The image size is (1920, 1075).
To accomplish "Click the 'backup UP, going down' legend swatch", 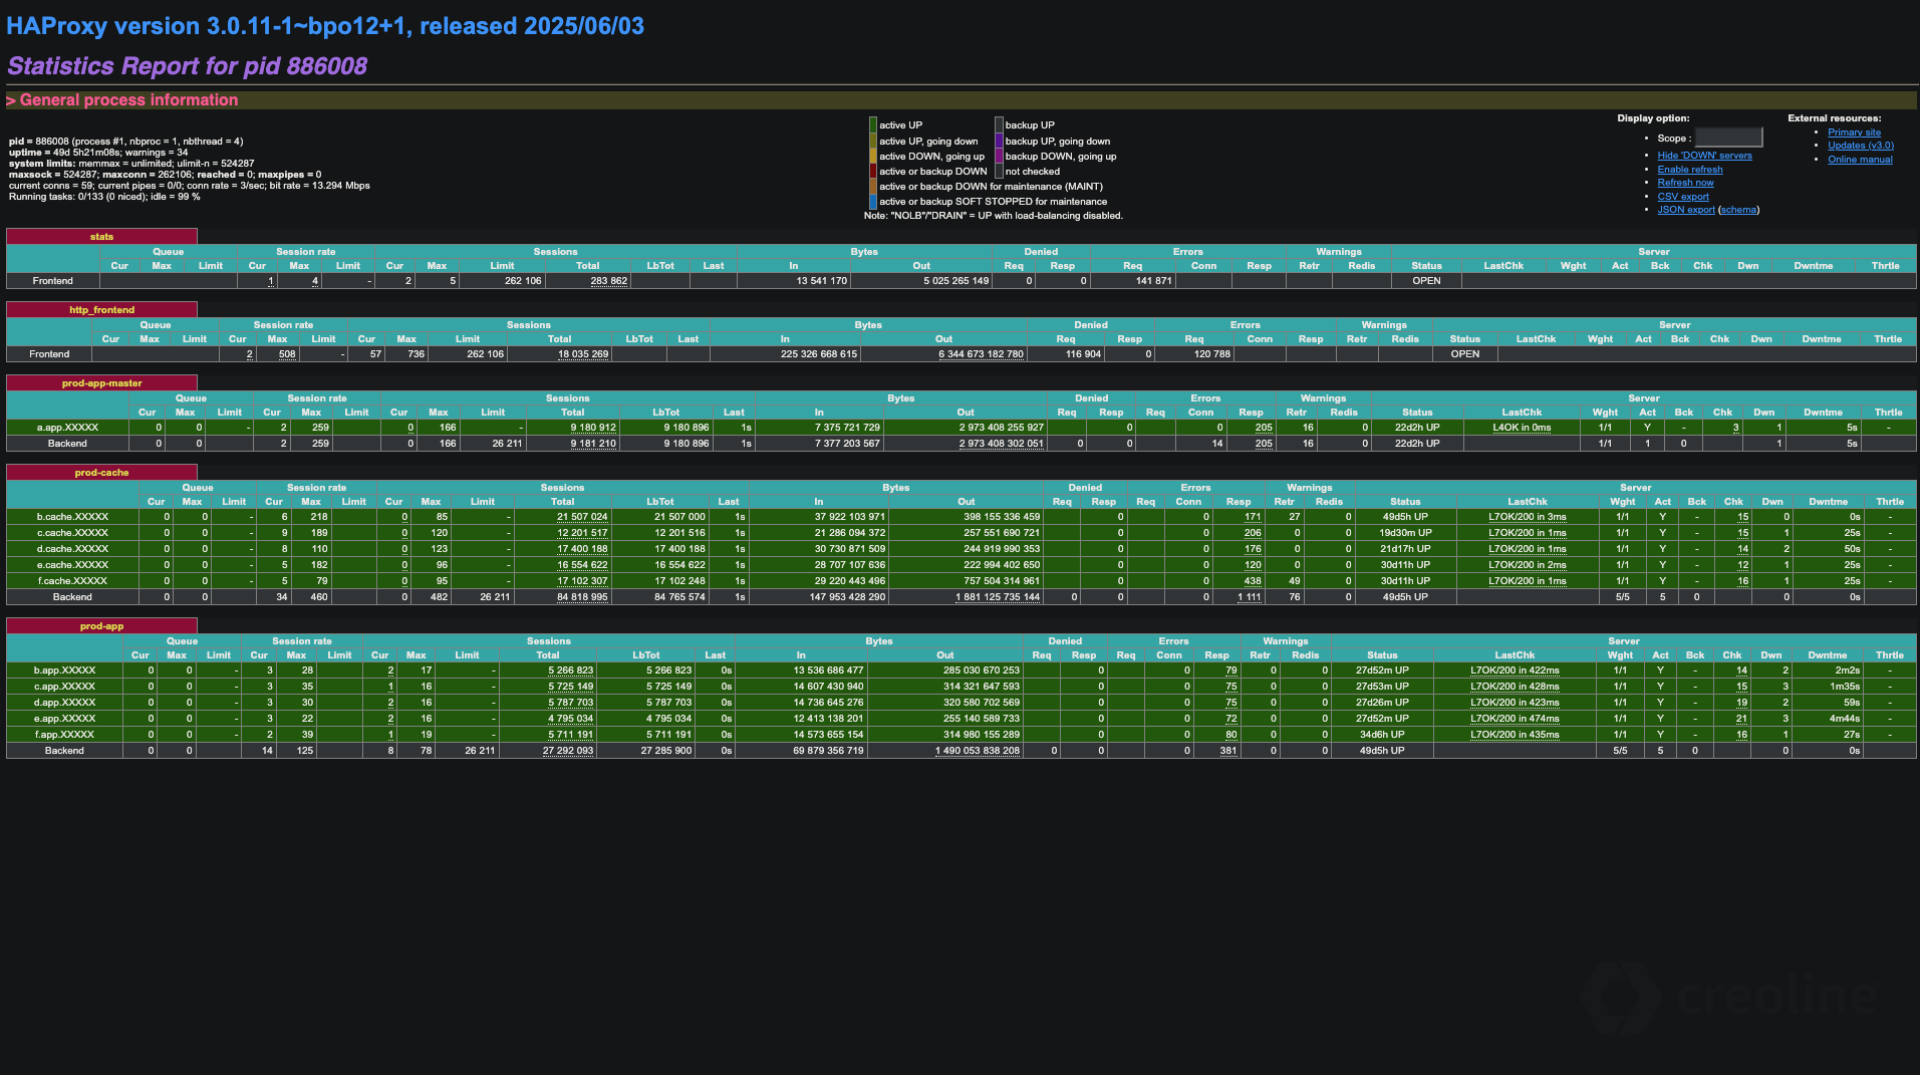I will (999, 141).
